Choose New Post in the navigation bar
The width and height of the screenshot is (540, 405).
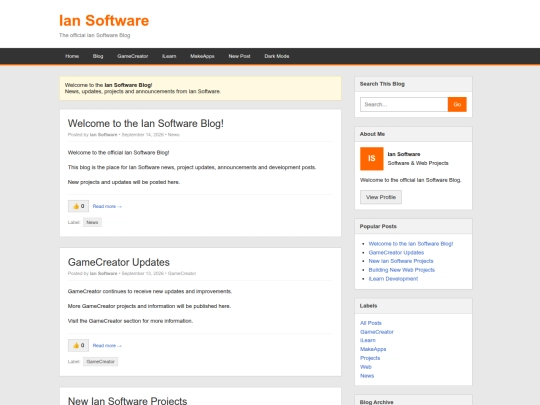pos(239,56)
